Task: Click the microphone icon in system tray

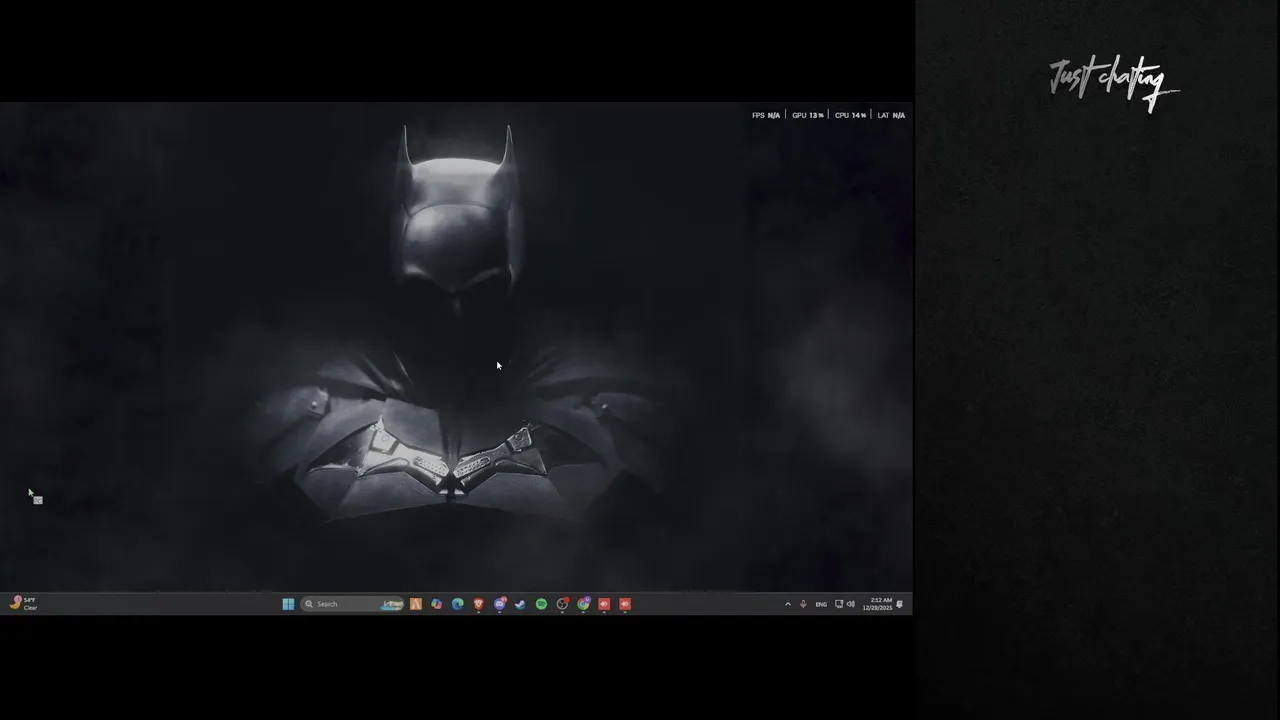Action: point(803,604)
